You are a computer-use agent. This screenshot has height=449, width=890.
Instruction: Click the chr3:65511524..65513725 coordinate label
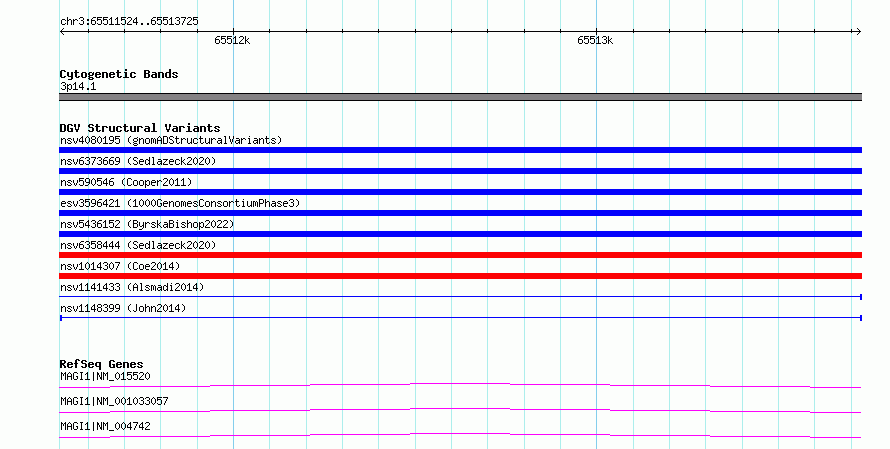129,21
